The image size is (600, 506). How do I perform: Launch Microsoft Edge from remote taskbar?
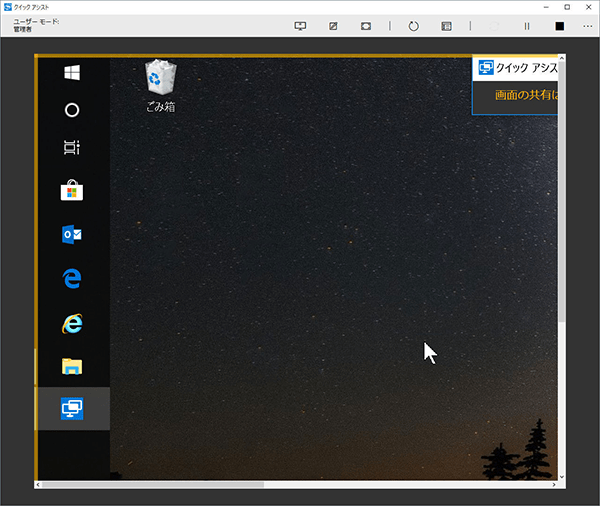point(72,278)
